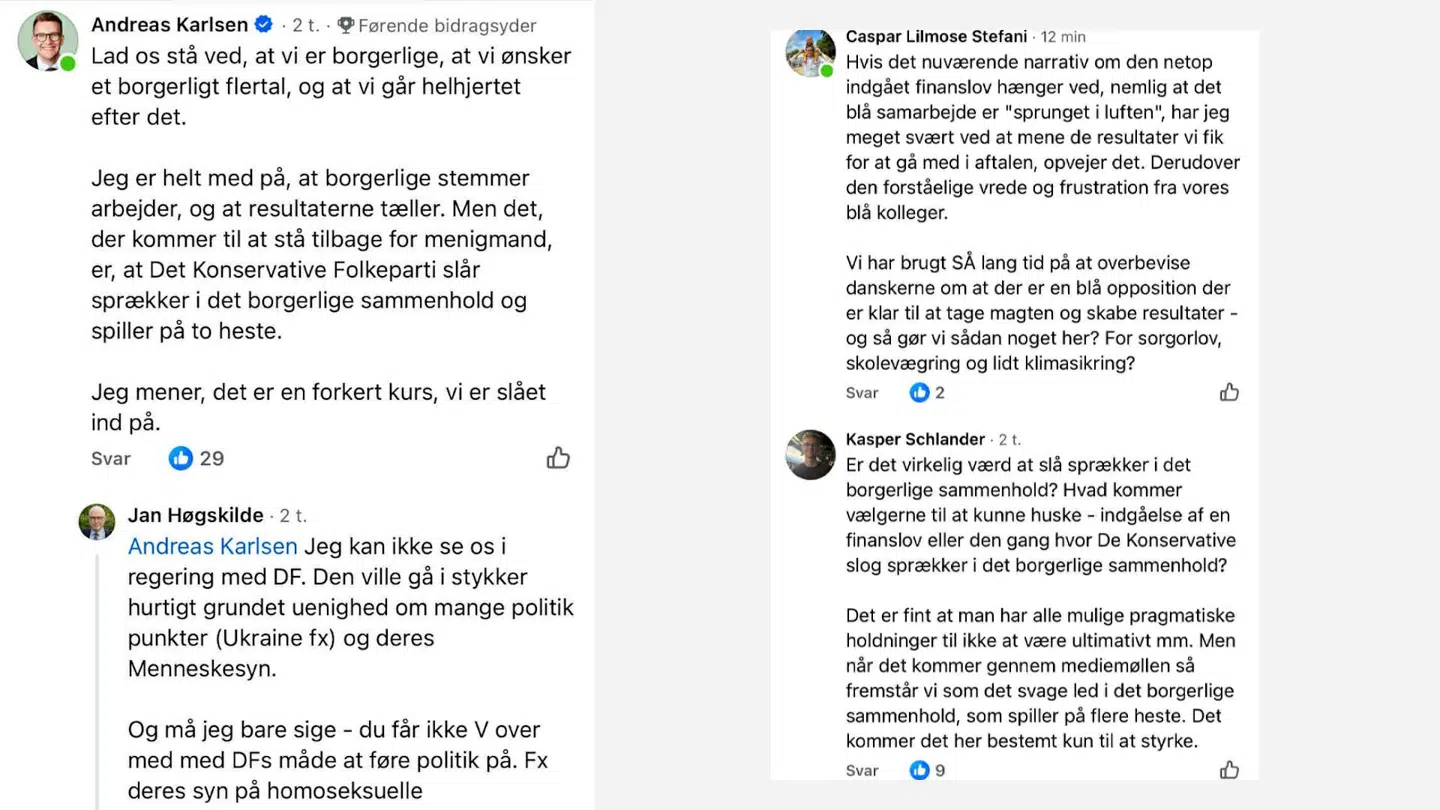The height and width of the screenshot is (810, 1440).
Task: Open reactions by clicking the blue like badge beside 29
Action: pos(181,457)
